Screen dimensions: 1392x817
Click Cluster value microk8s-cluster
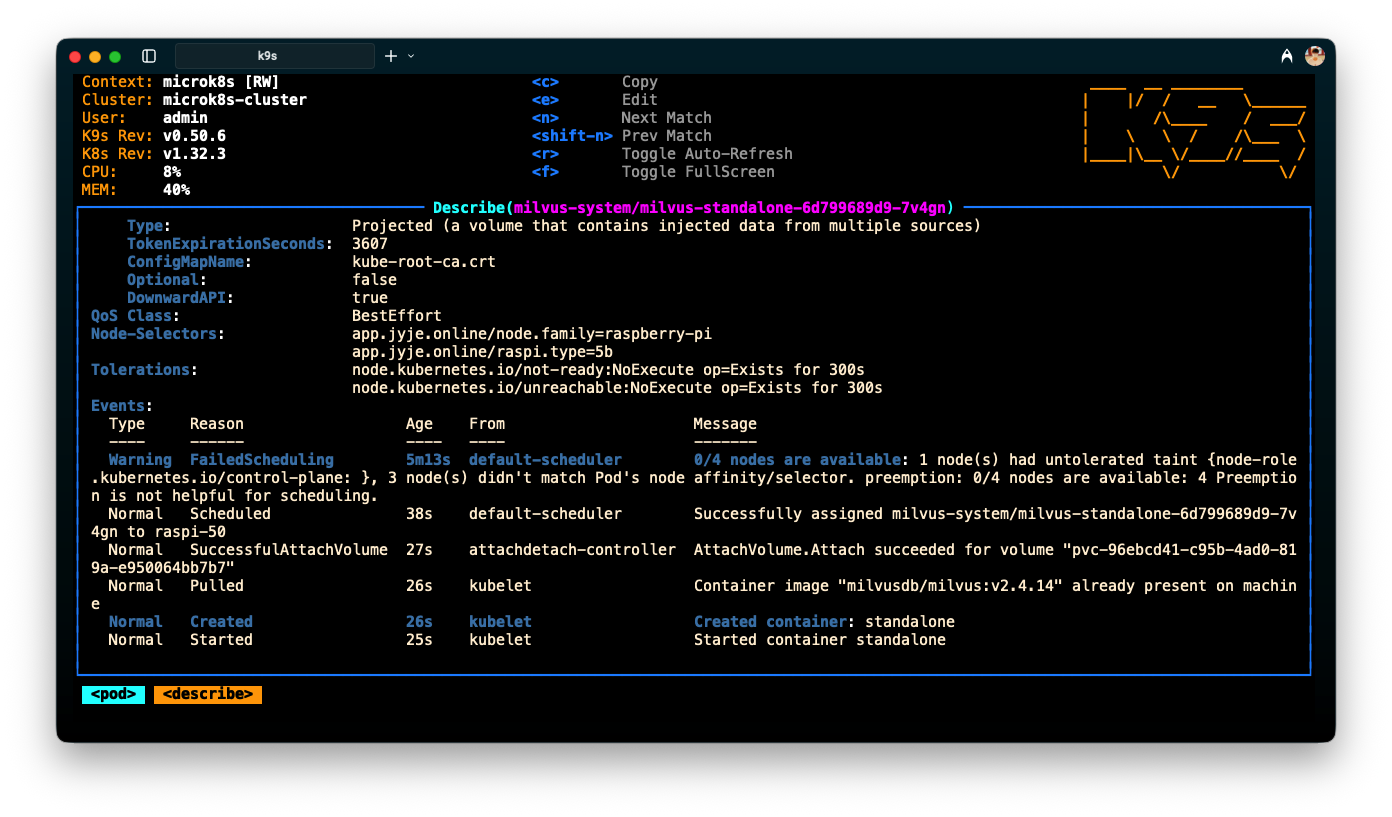click(x=235, y=100)
